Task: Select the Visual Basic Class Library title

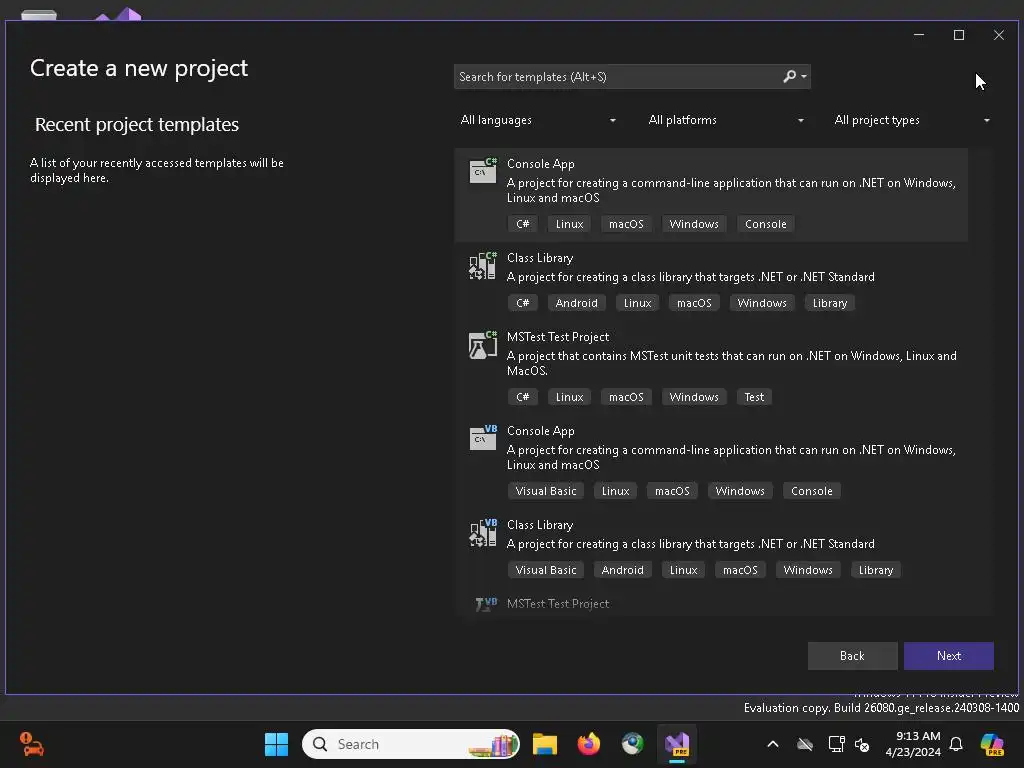Action: (x=540, y=525)
